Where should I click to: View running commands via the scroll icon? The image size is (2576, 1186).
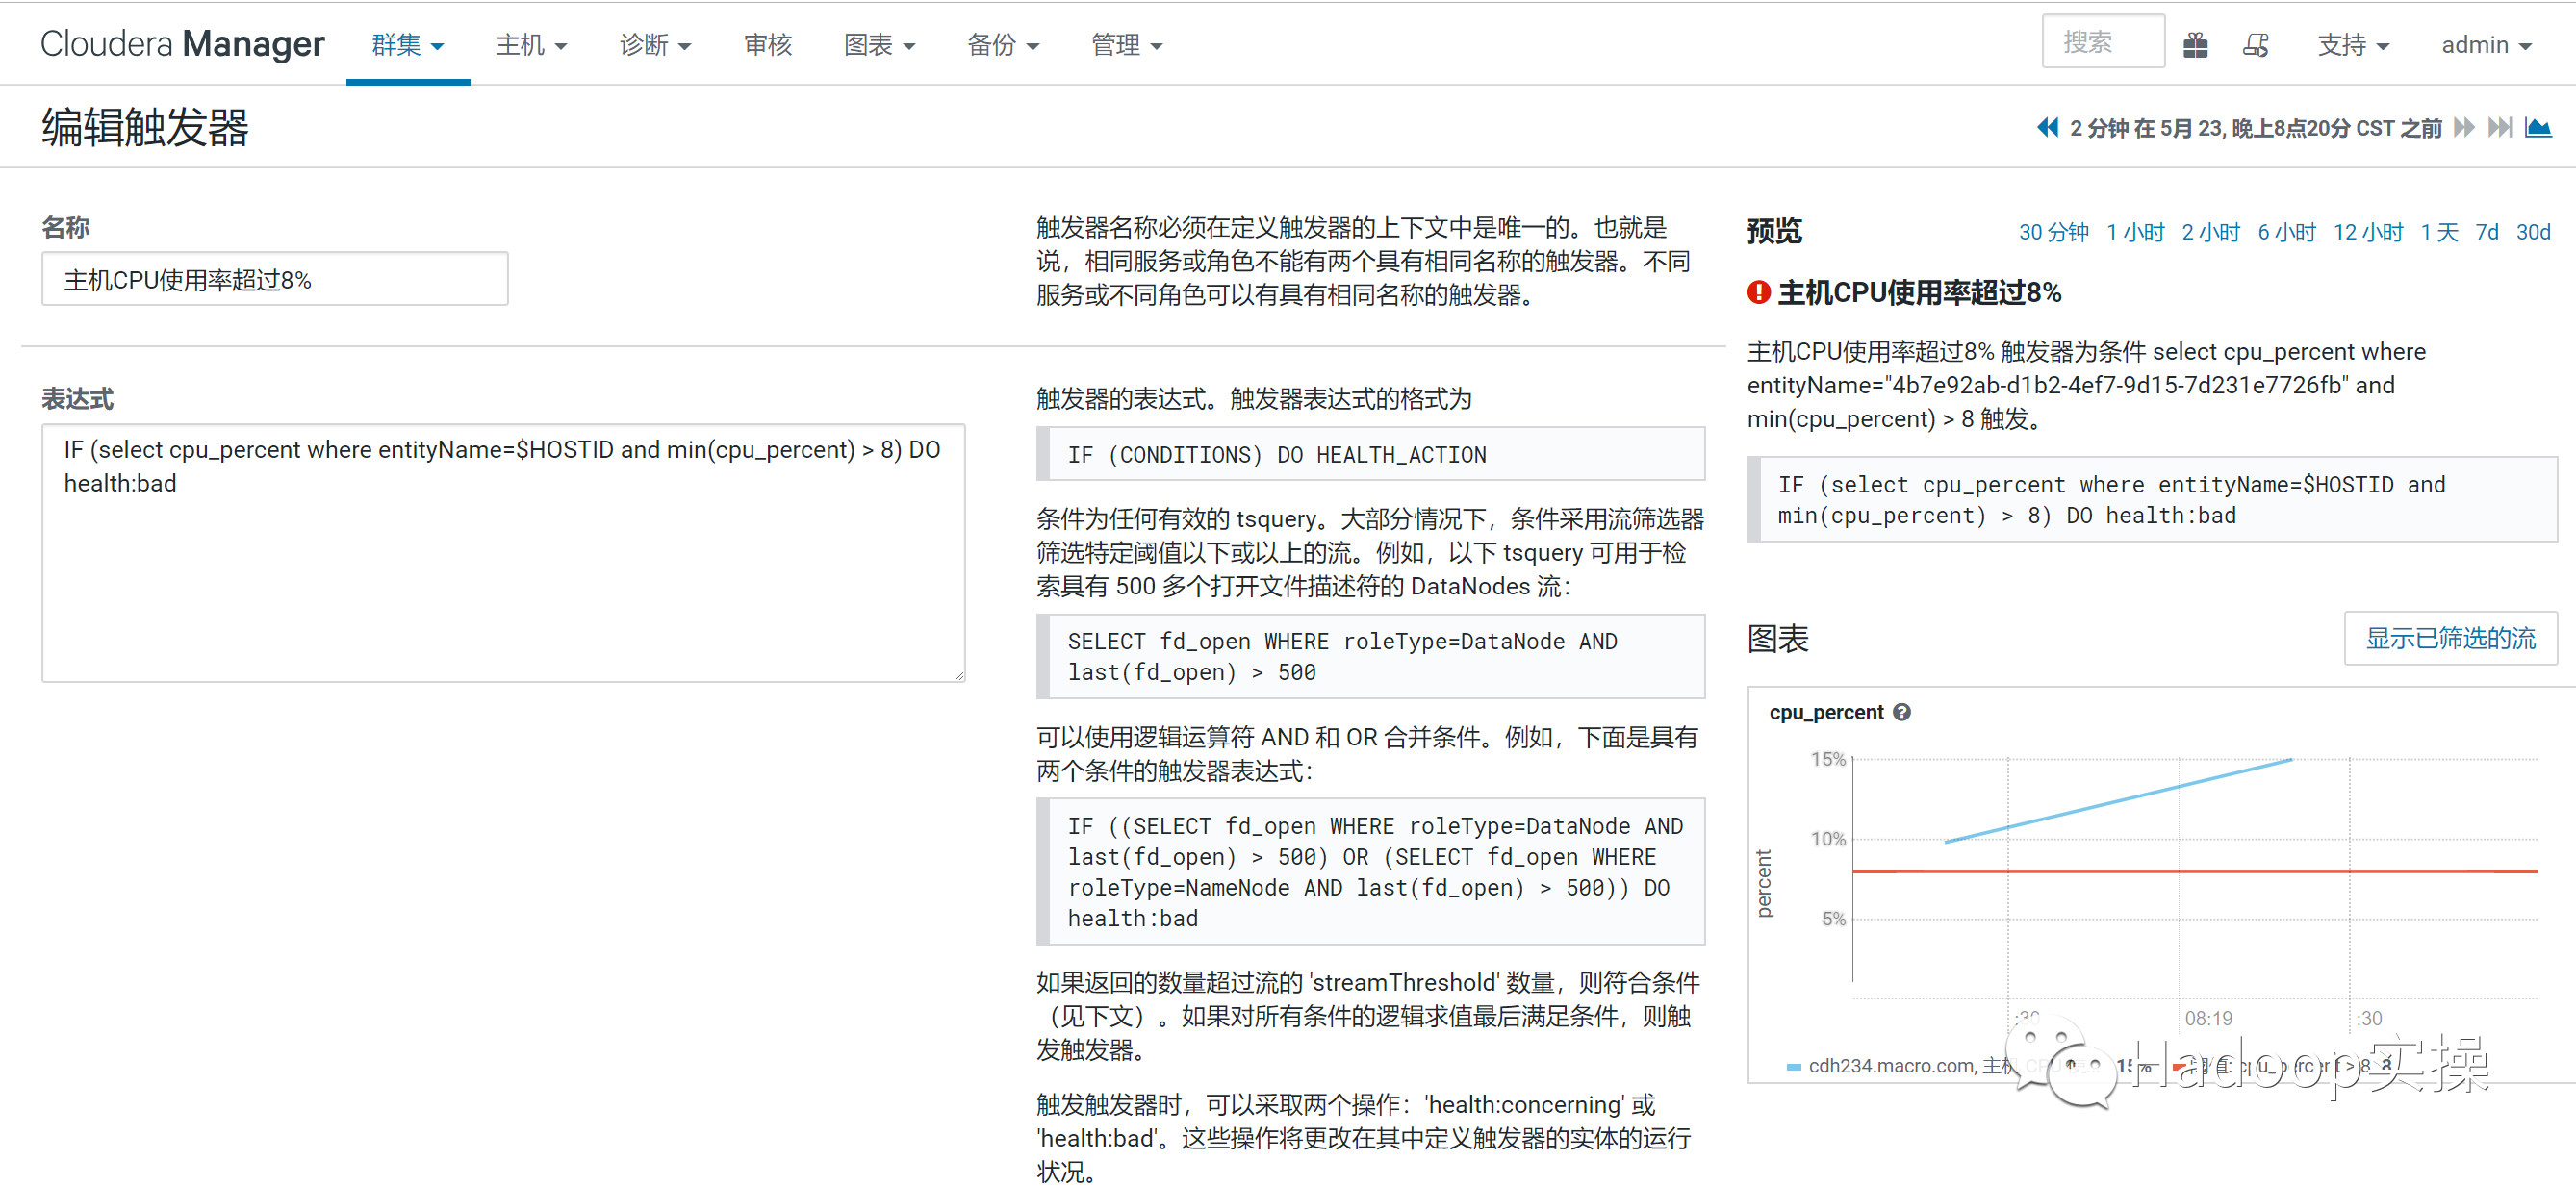tap(2256, 44)
